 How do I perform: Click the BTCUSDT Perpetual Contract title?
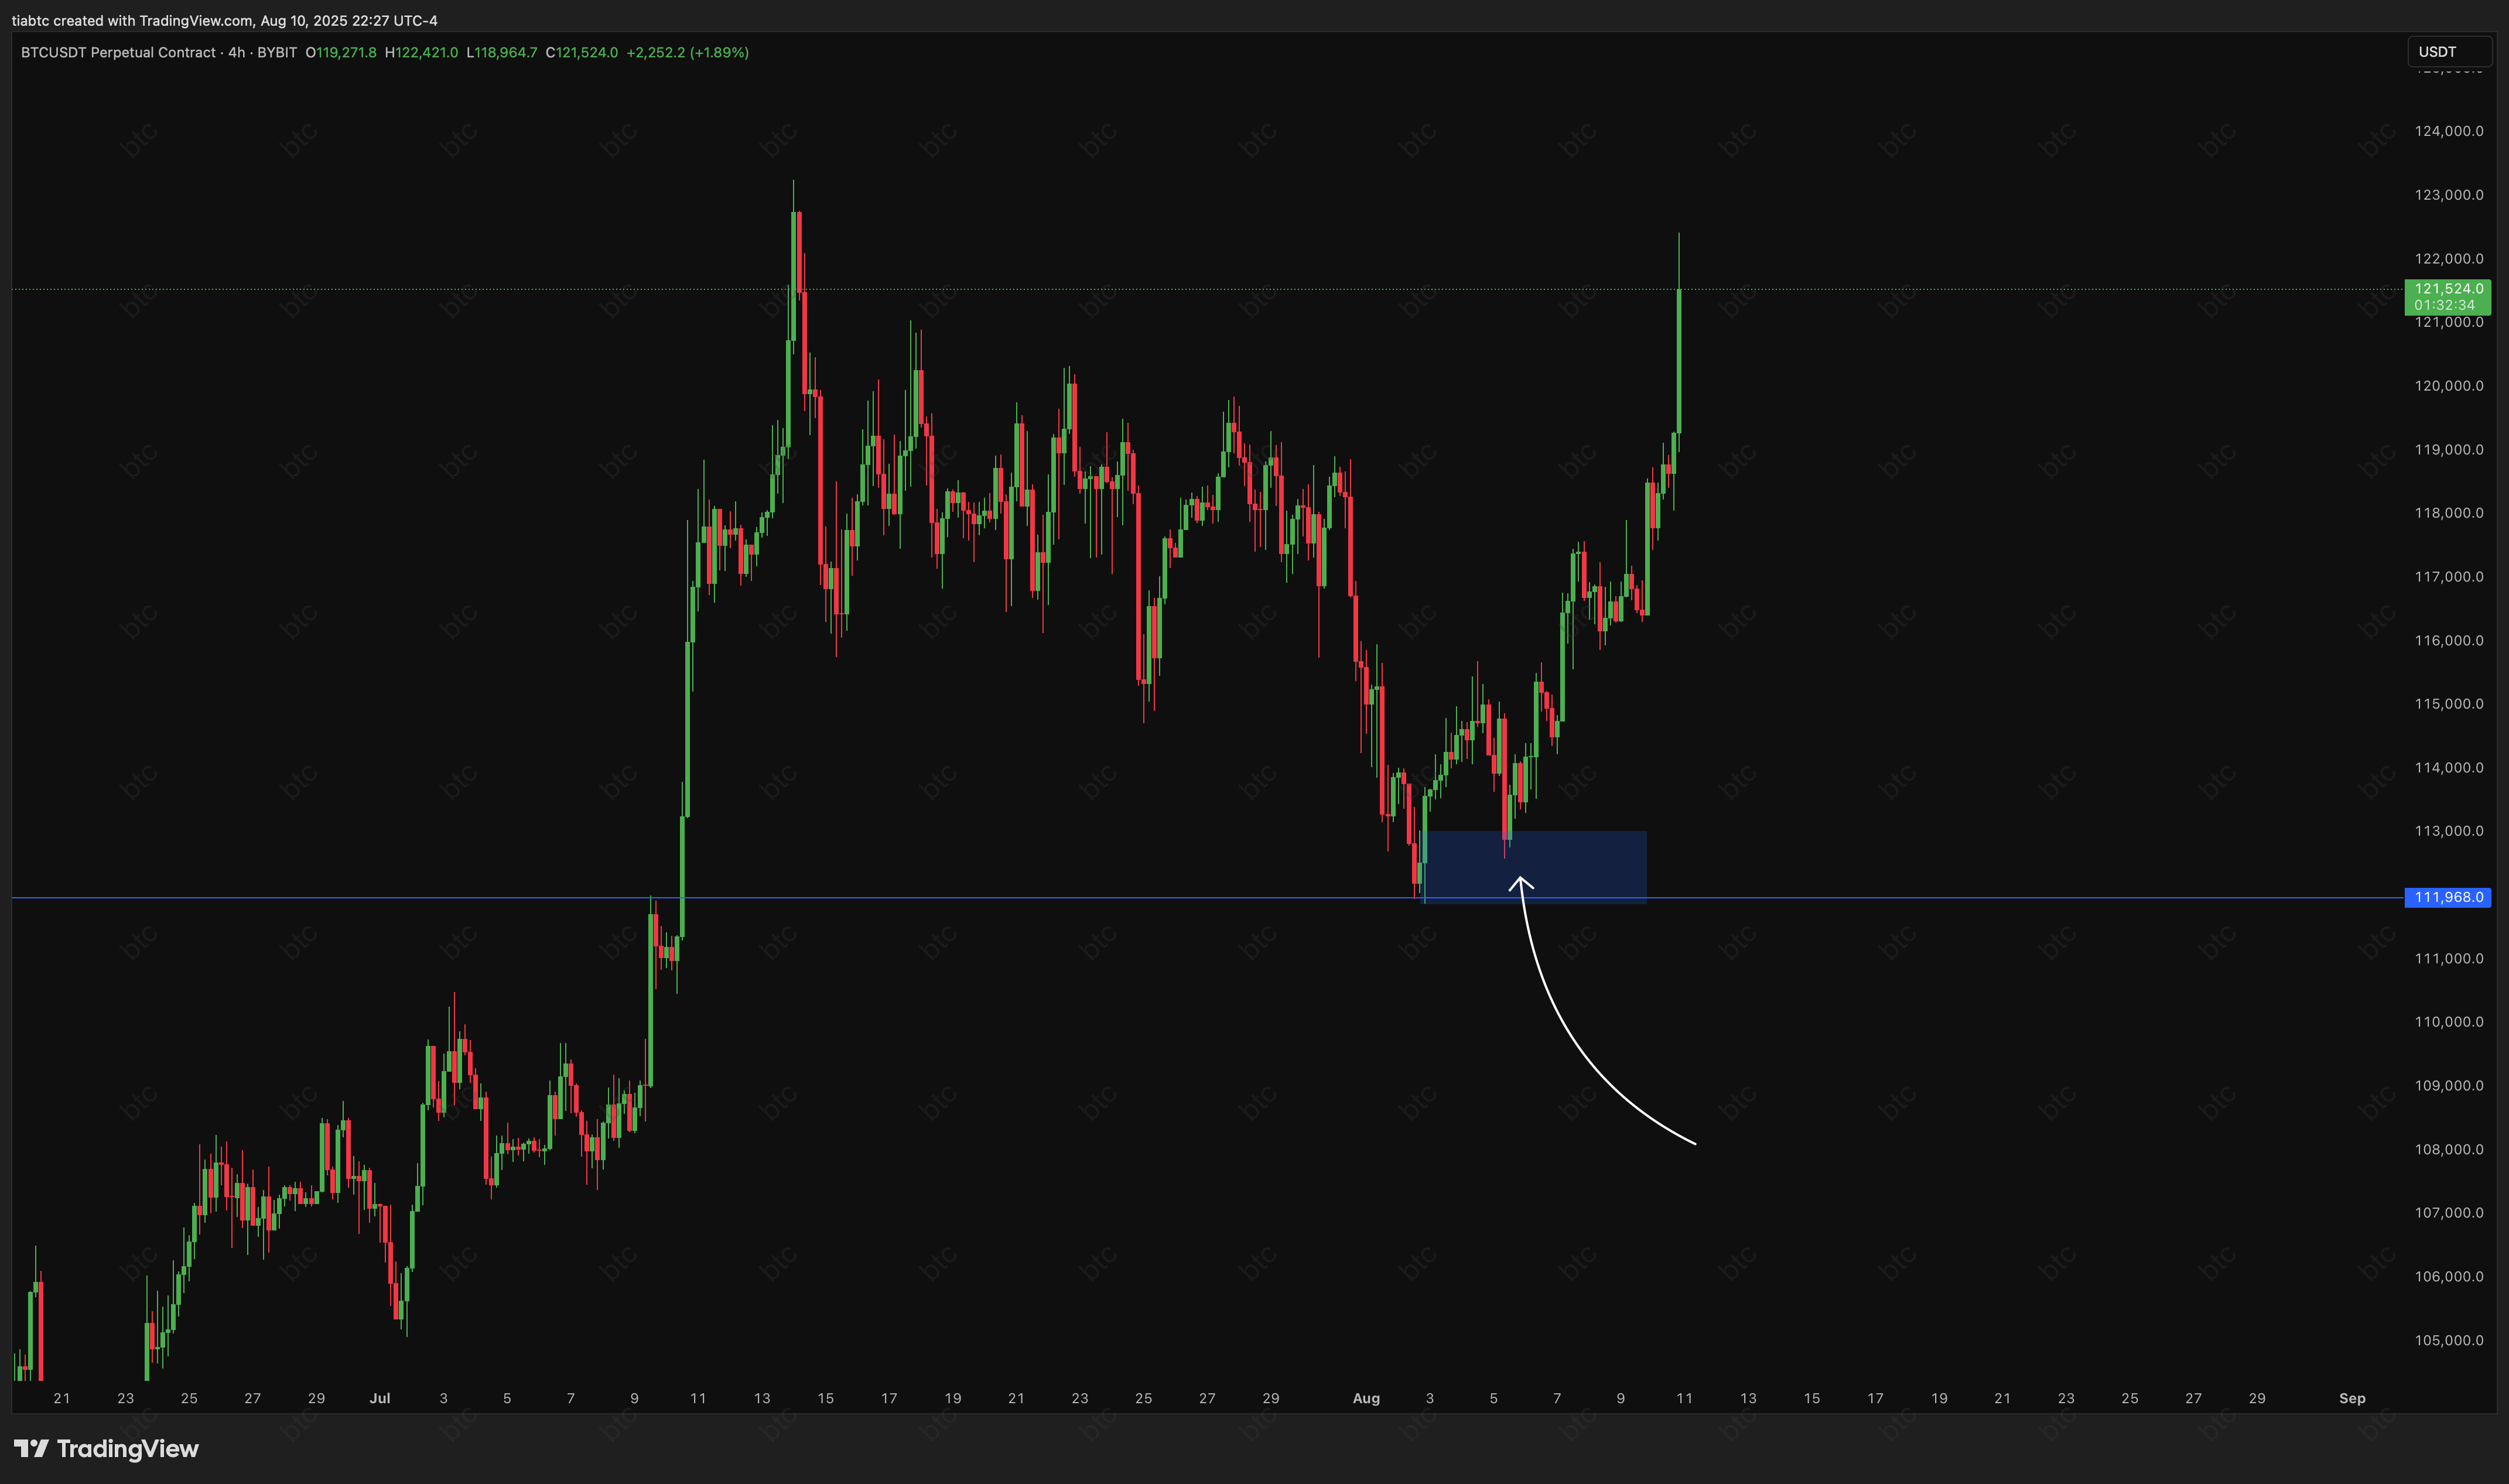[118, 52]
